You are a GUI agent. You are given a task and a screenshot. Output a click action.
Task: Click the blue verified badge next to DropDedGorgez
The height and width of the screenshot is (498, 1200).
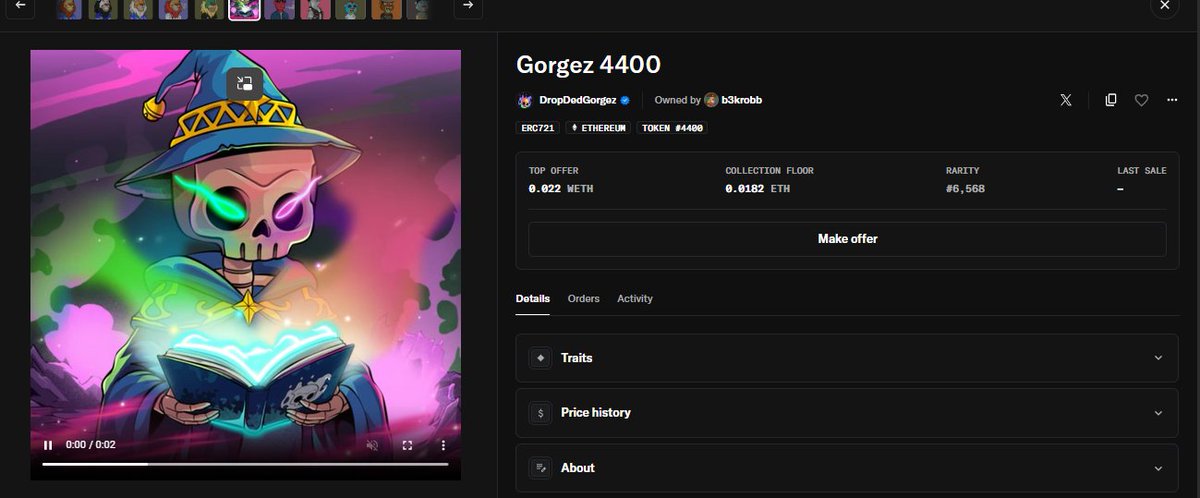pos(625,100)
